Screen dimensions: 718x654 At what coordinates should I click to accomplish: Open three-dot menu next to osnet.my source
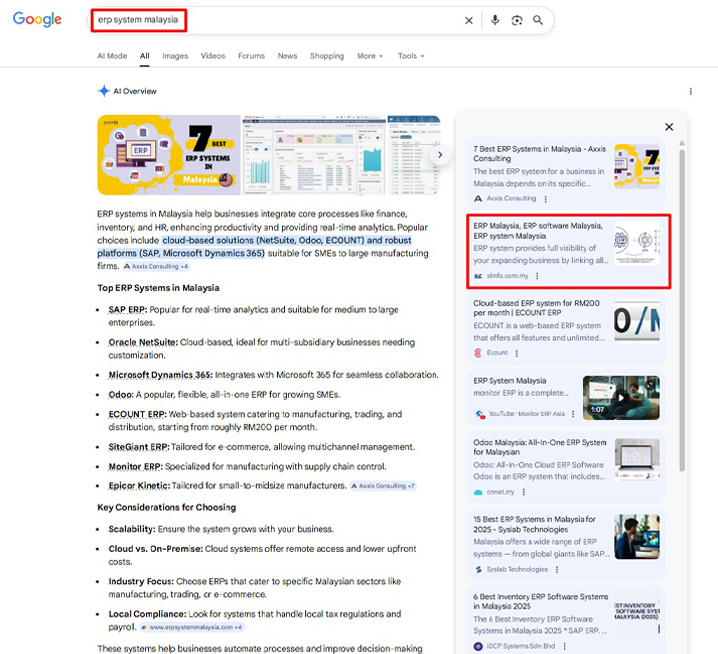point(523,492)
